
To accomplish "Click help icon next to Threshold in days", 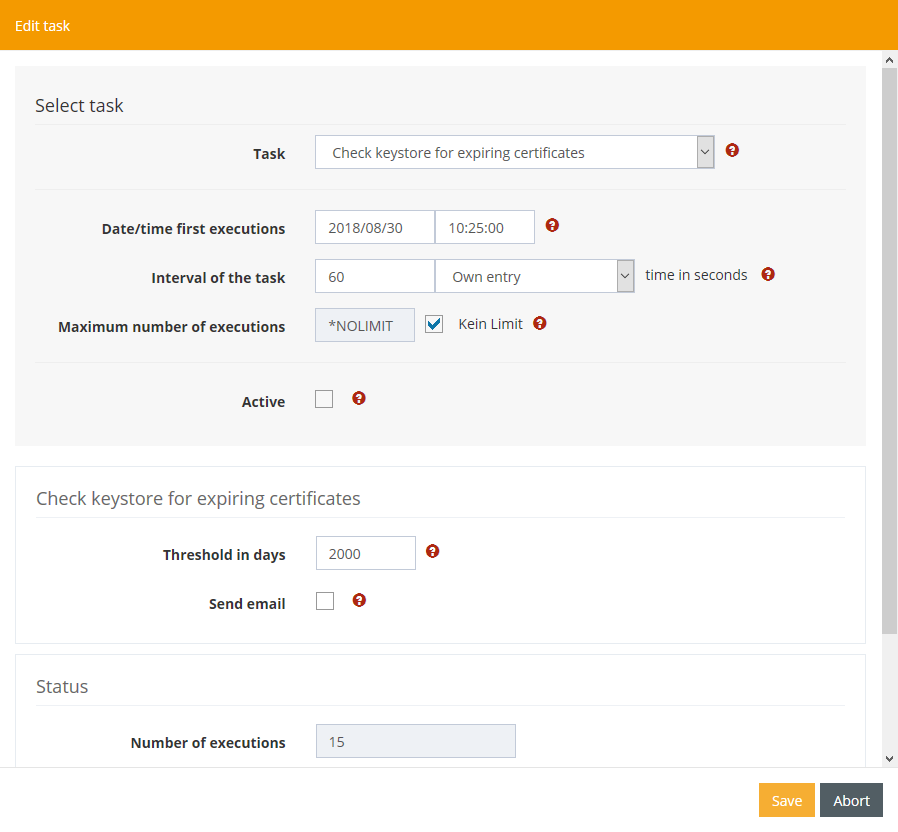I will click(x=433, y=552).
